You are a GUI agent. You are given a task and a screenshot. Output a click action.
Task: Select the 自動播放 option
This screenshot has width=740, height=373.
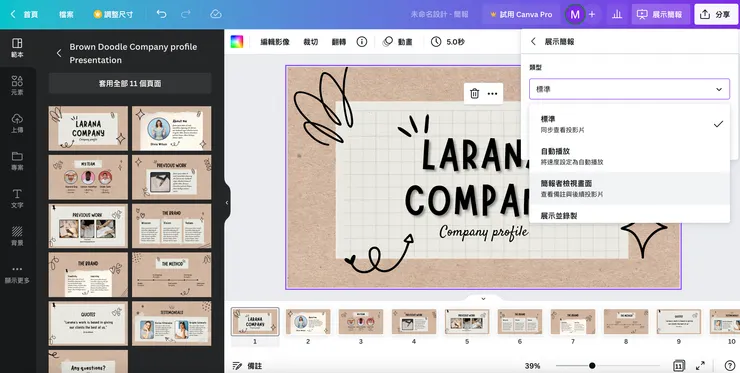coord(629,156)
